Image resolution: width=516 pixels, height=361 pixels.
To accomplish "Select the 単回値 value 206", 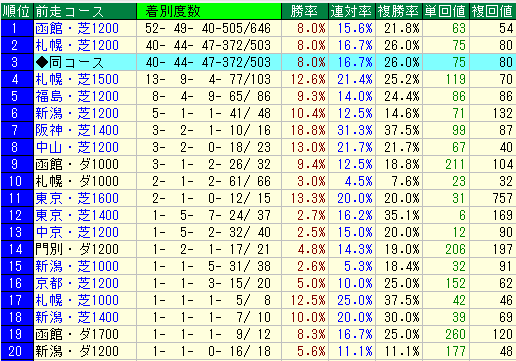I will coord(455,249).
